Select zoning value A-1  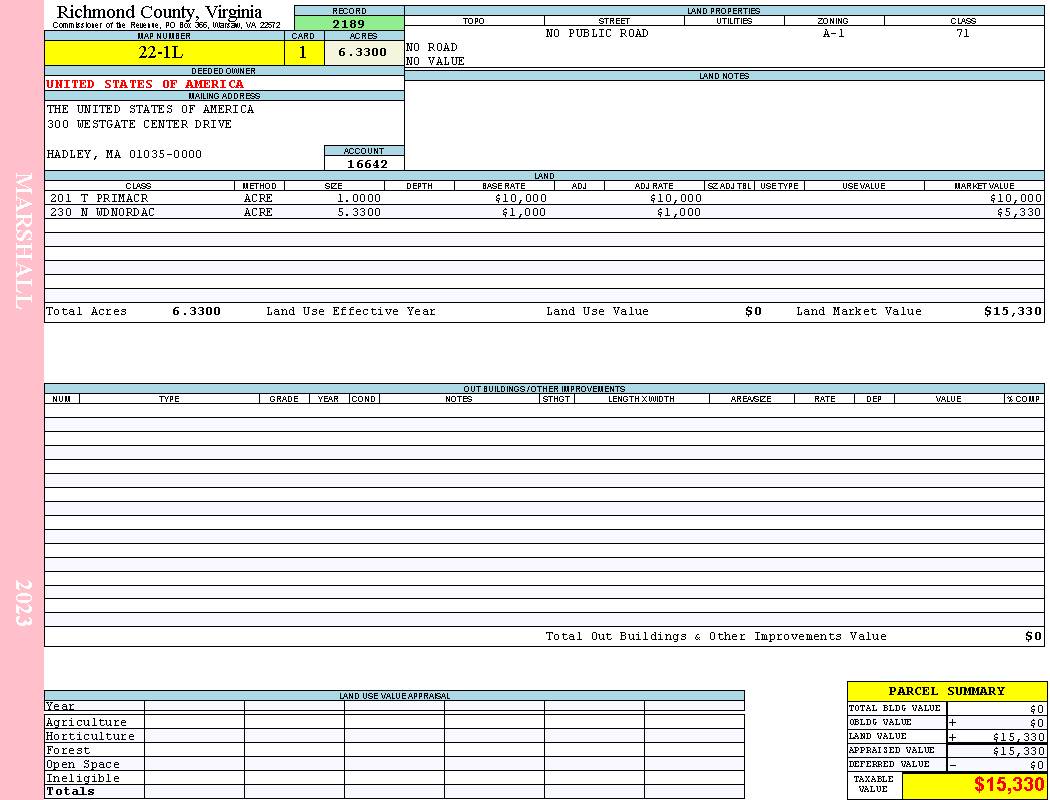834,33
